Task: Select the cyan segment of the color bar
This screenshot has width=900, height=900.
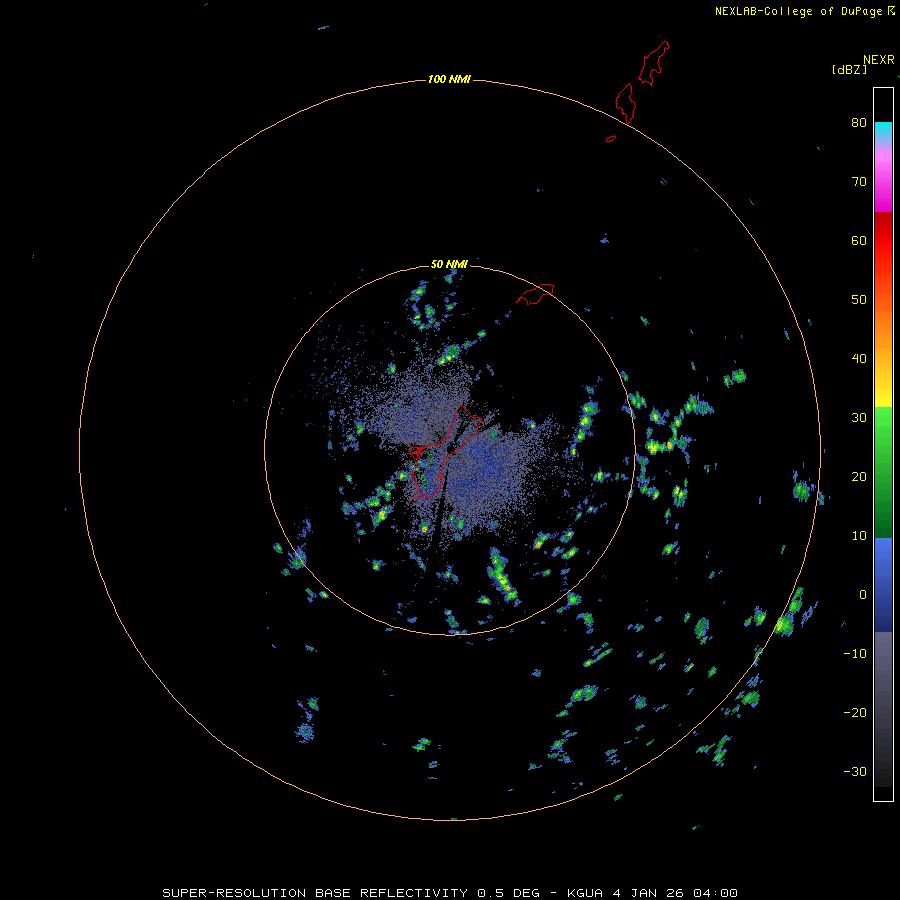Action: click(883, 129)
